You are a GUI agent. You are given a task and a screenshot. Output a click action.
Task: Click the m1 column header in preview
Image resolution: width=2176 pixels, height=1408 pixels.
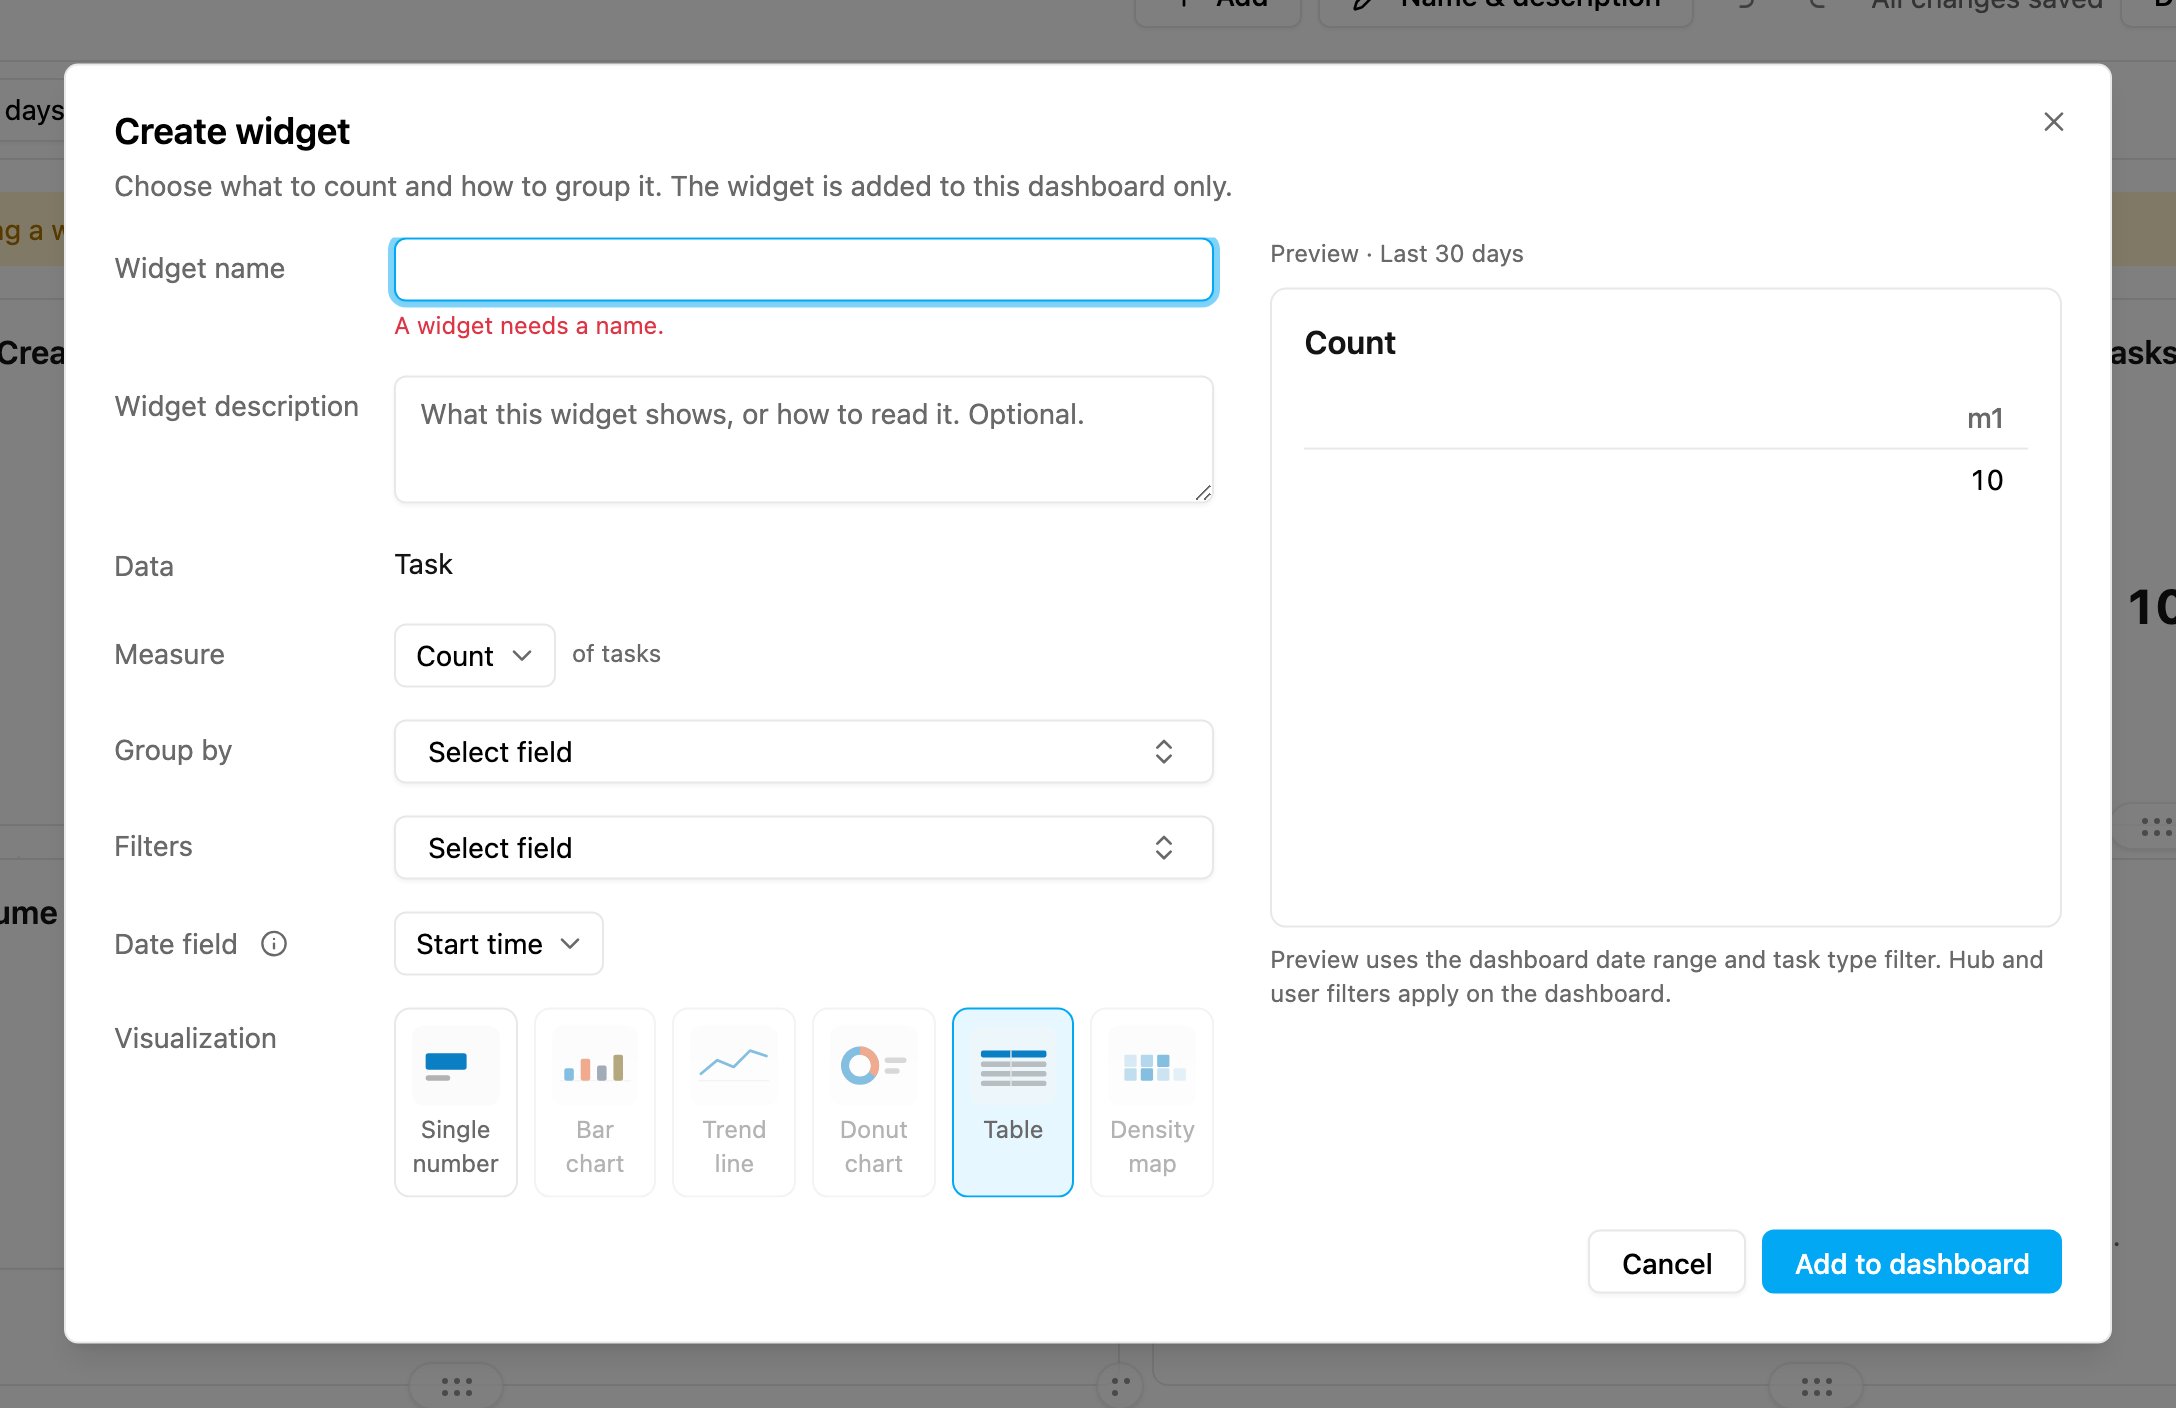(1985, 418)
